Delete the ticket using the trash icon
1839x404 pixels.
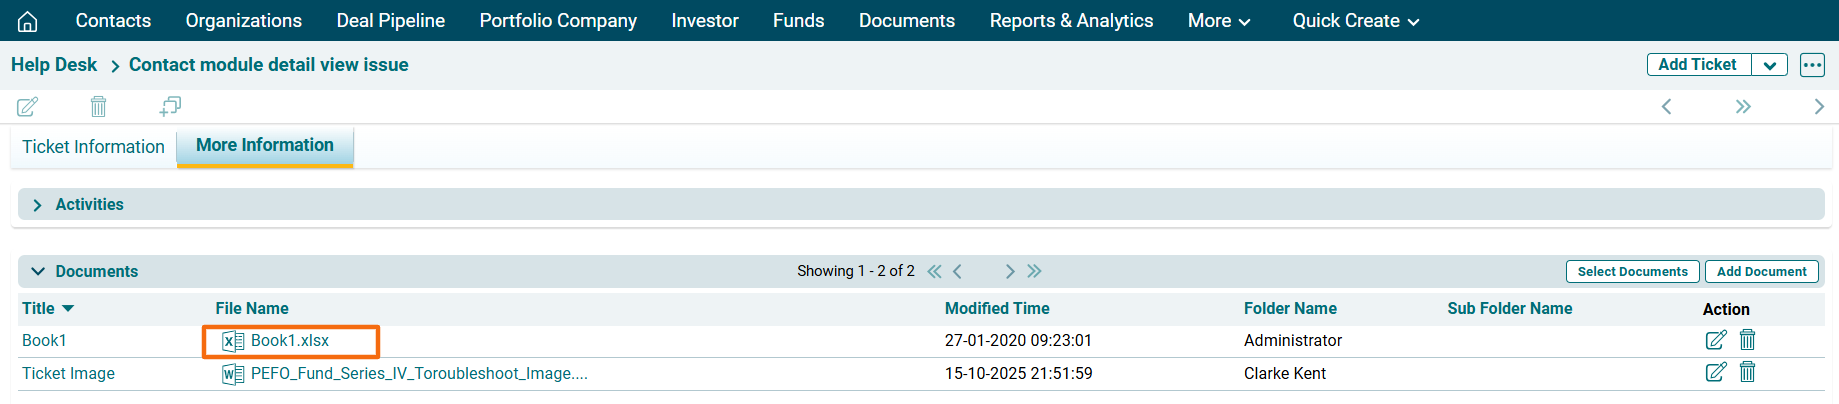[x=98, y=106]
